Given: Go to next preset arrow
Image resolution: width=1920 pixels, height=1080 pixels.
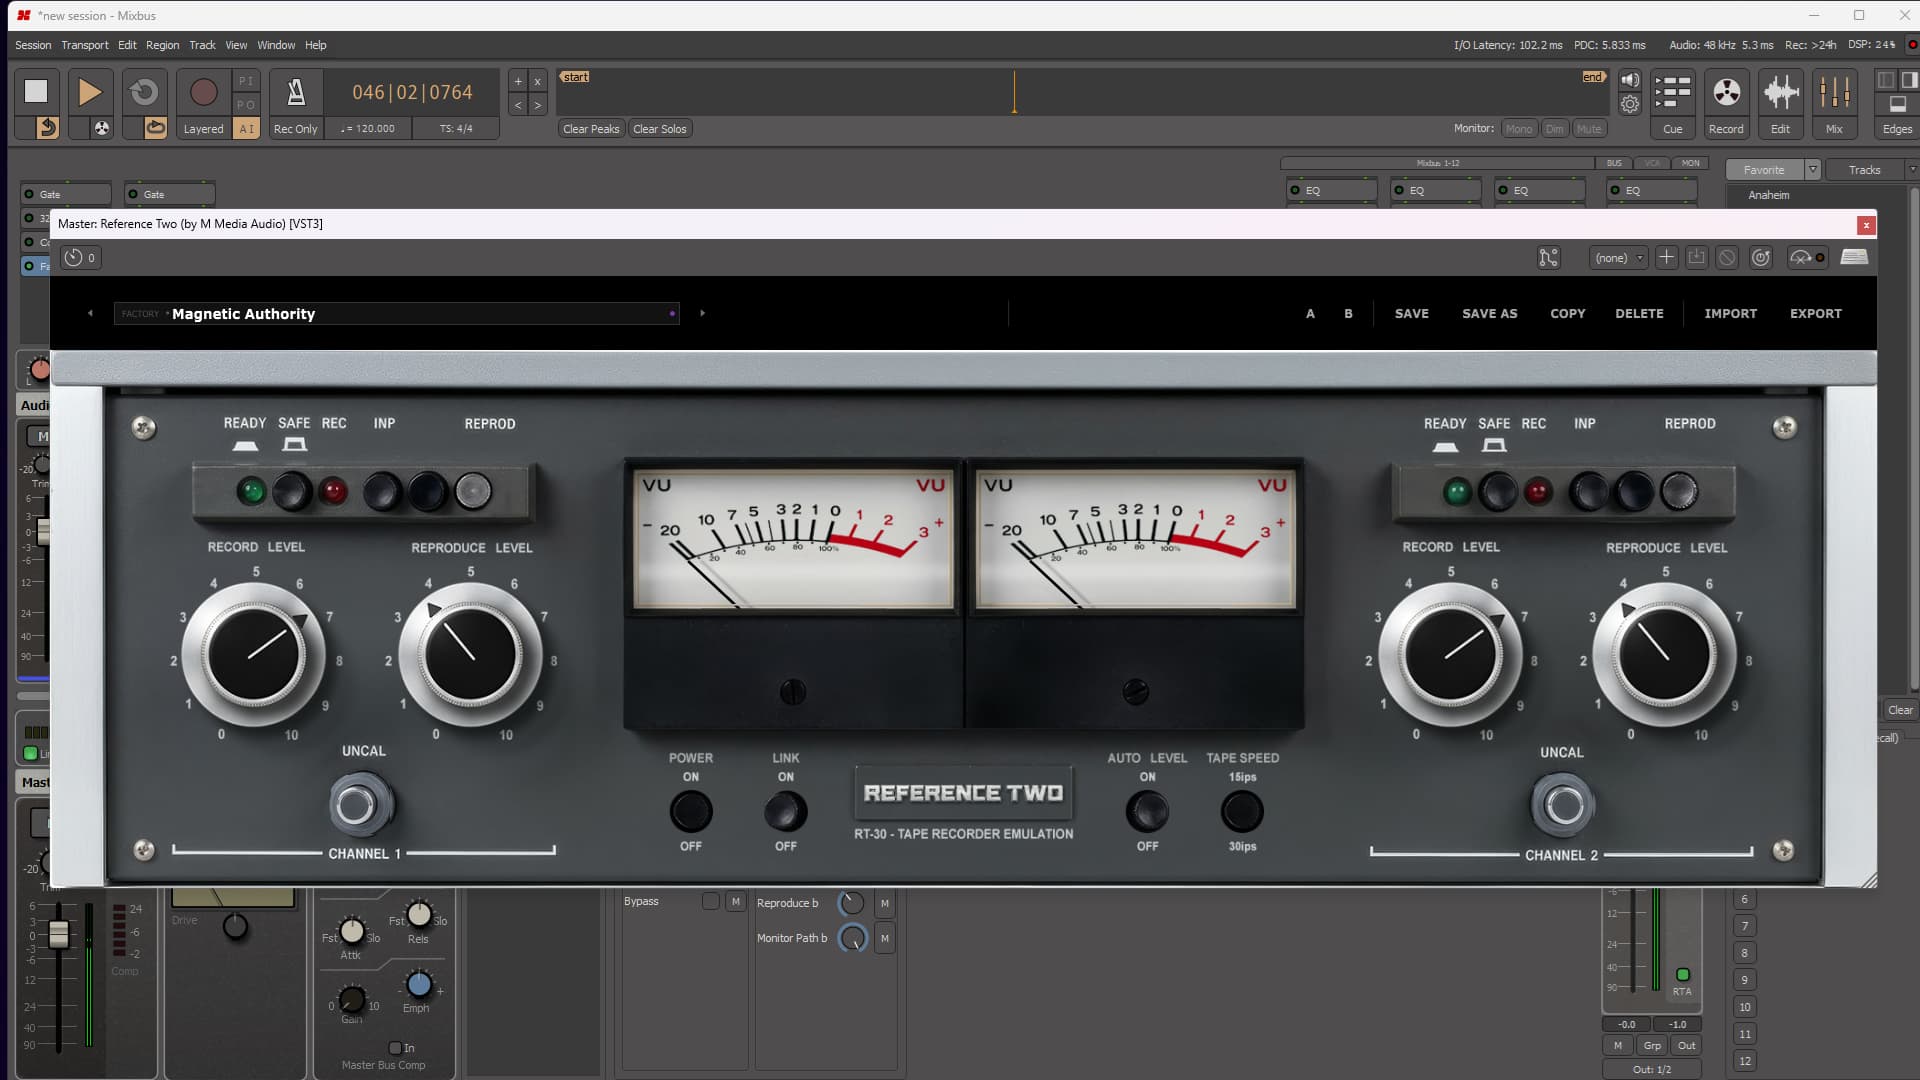Looking at the screenshot, I should [x=702, y=314].
